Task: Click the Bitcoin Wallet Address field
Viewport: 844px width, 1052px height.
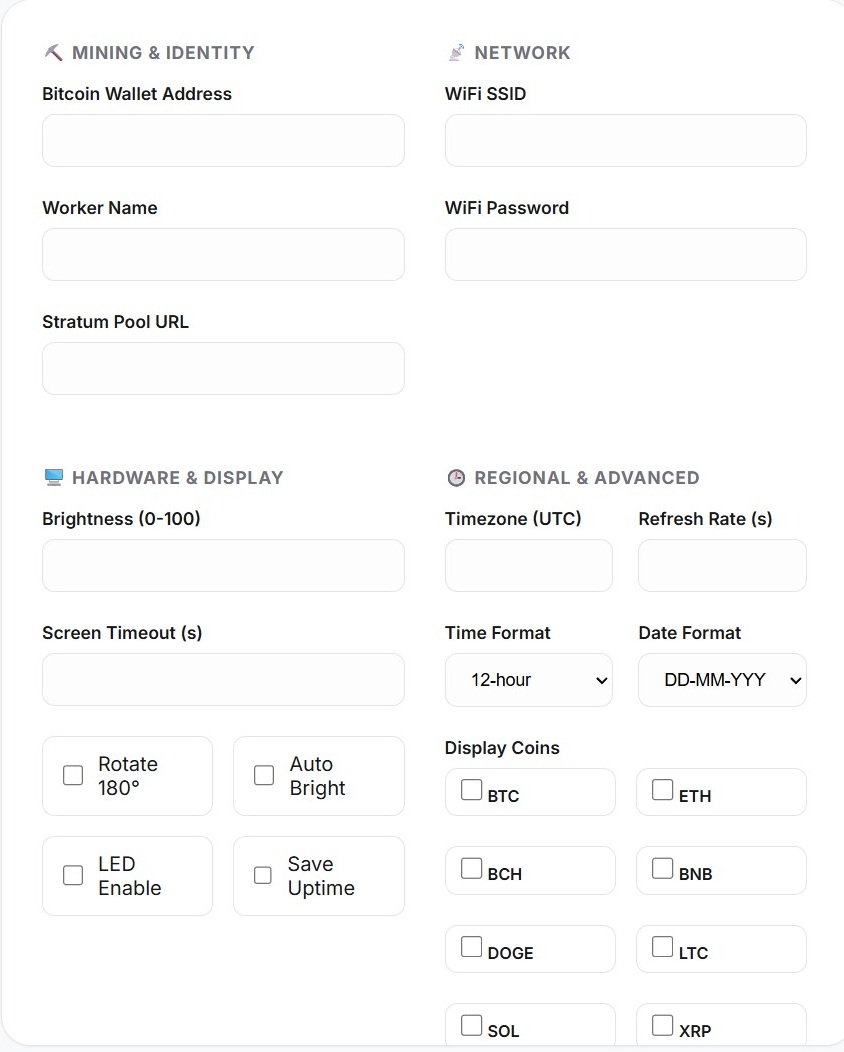Action: 223,140
